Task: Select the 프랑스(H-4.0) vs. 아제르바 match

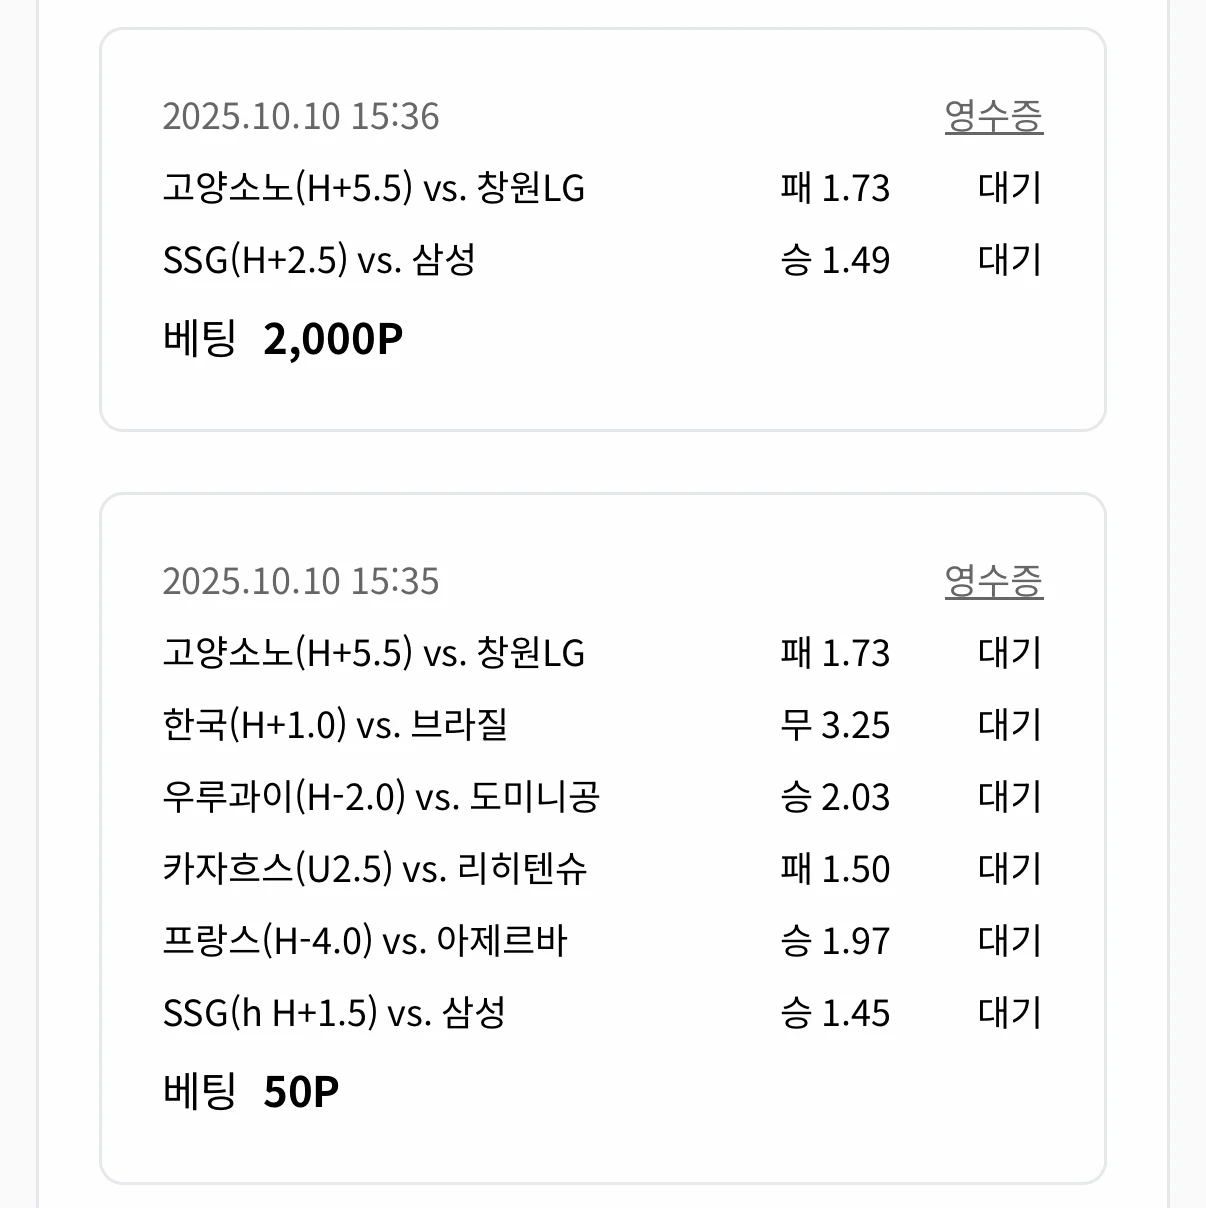Action: 364,941
